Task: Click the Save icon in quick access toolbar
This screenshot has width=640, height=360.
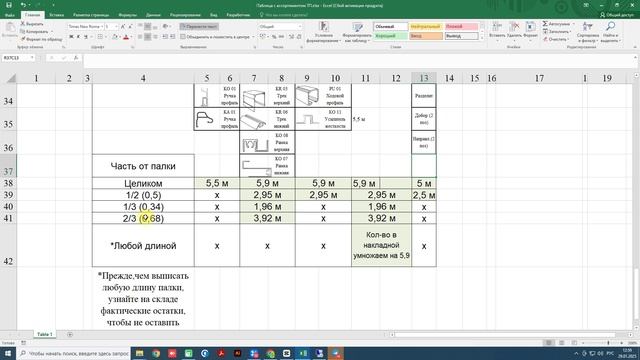Action: (x=9, y=5)
